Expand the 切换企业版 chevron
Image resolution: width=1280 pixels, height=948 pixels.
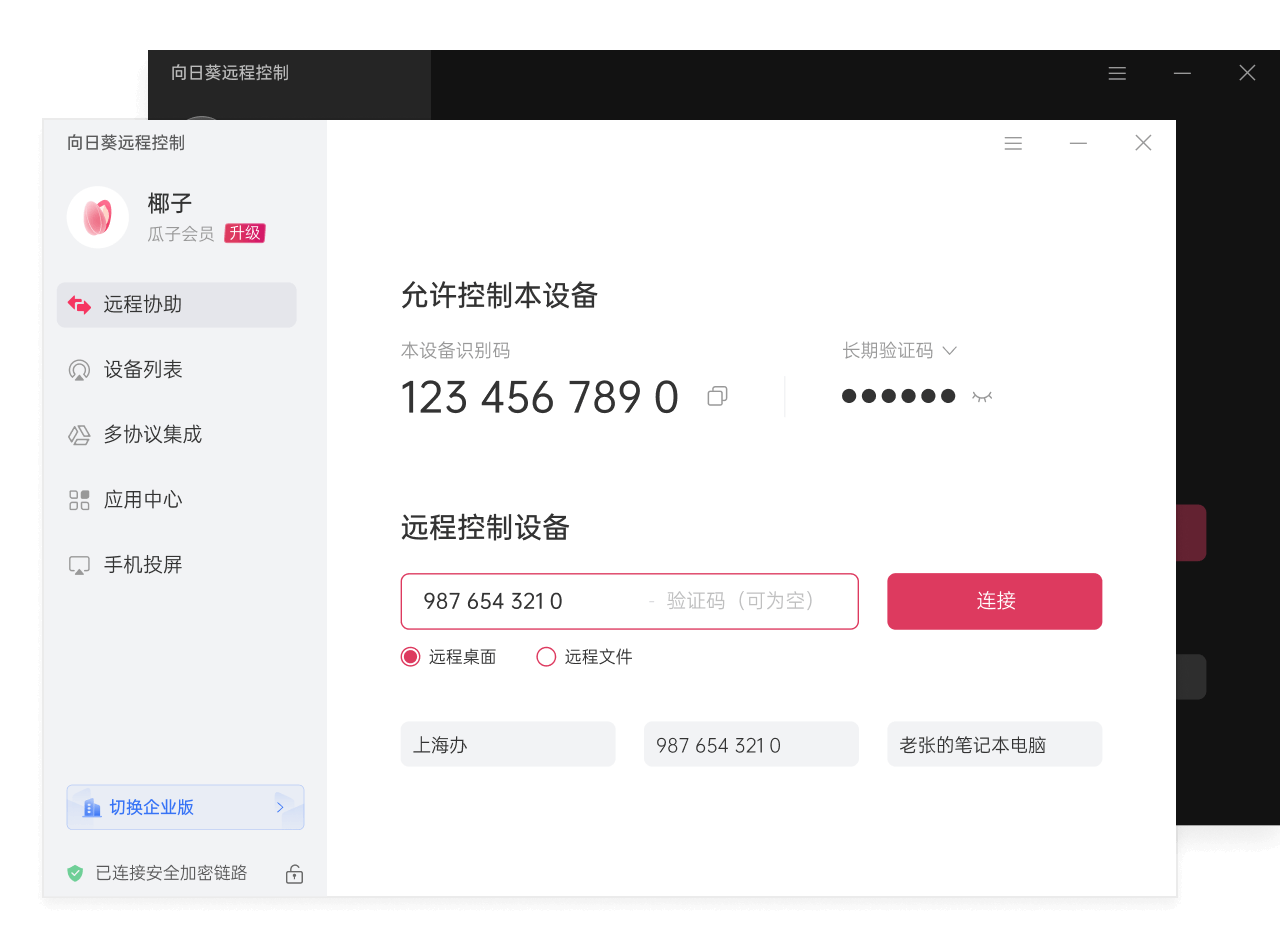click(280, 807)
